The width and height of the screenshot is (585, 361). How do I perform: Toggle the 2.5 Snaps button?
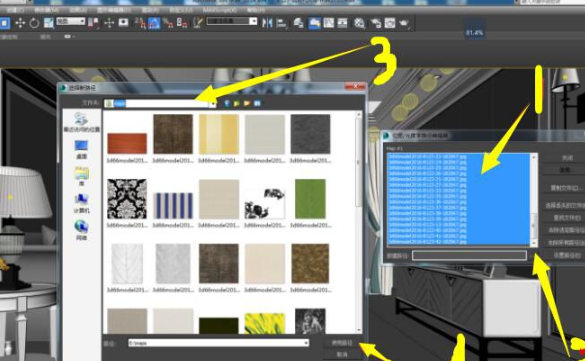pyautogui.click(x=140, y=23)
